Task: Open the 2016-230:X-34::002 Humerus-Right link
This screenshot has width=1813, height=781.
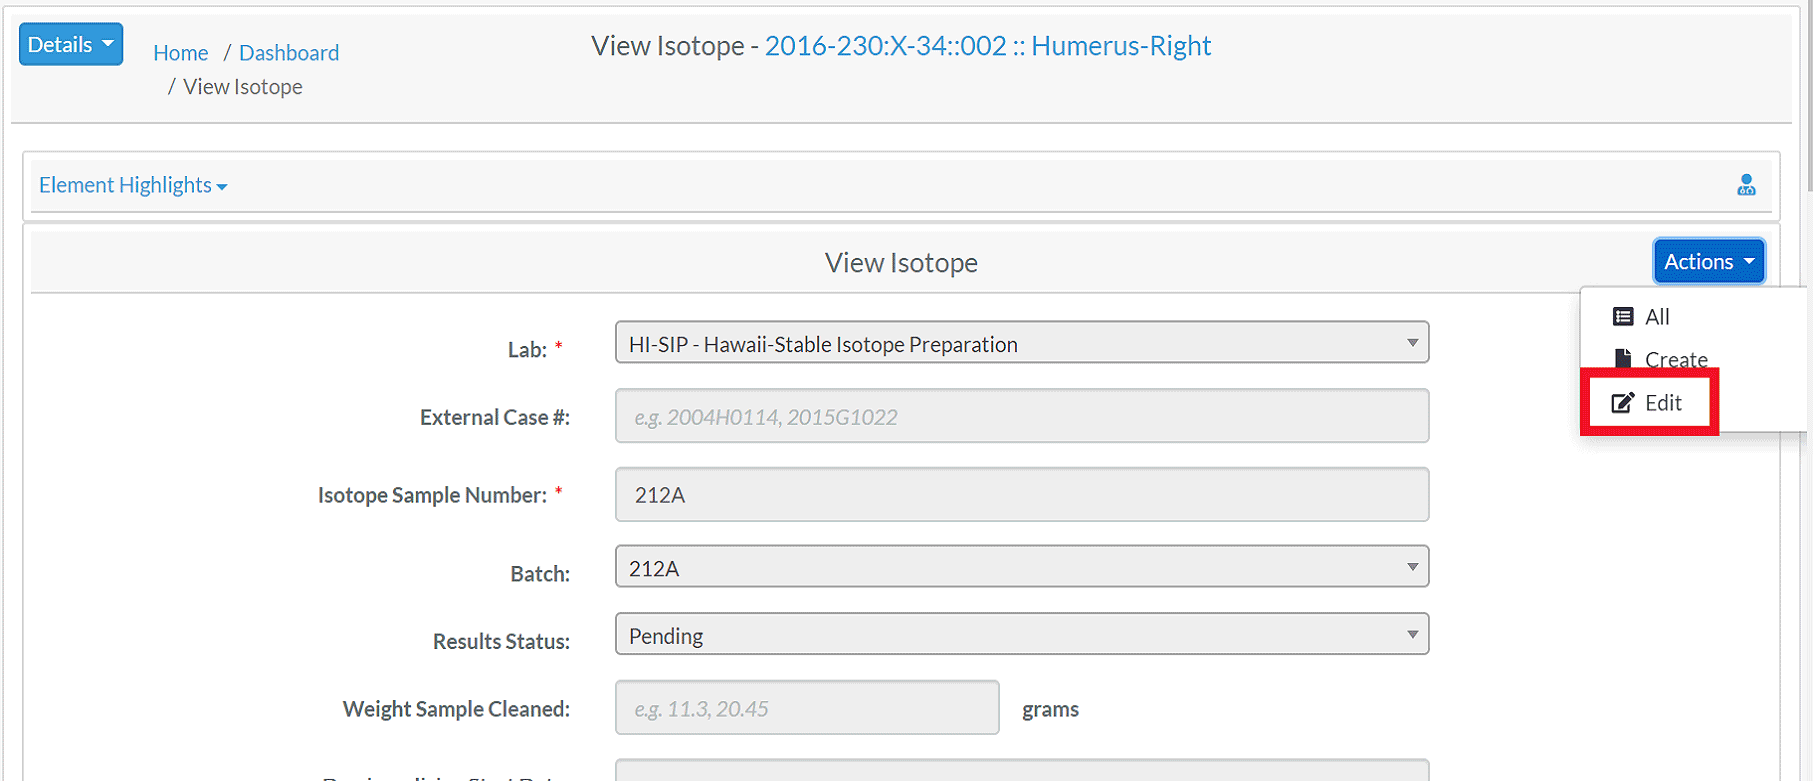Action: click(988, 46)
